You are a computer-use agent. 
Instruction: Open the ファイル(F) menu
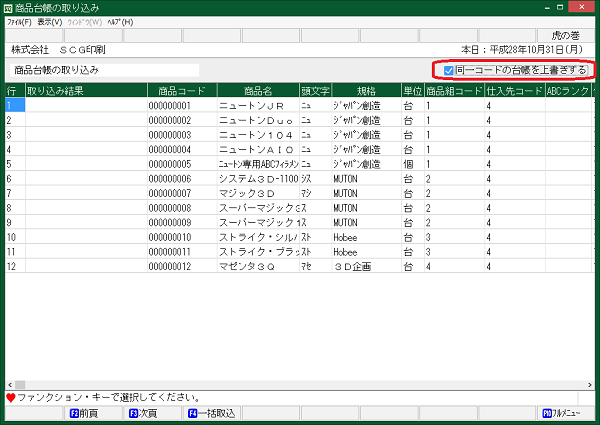click(19, 22)
